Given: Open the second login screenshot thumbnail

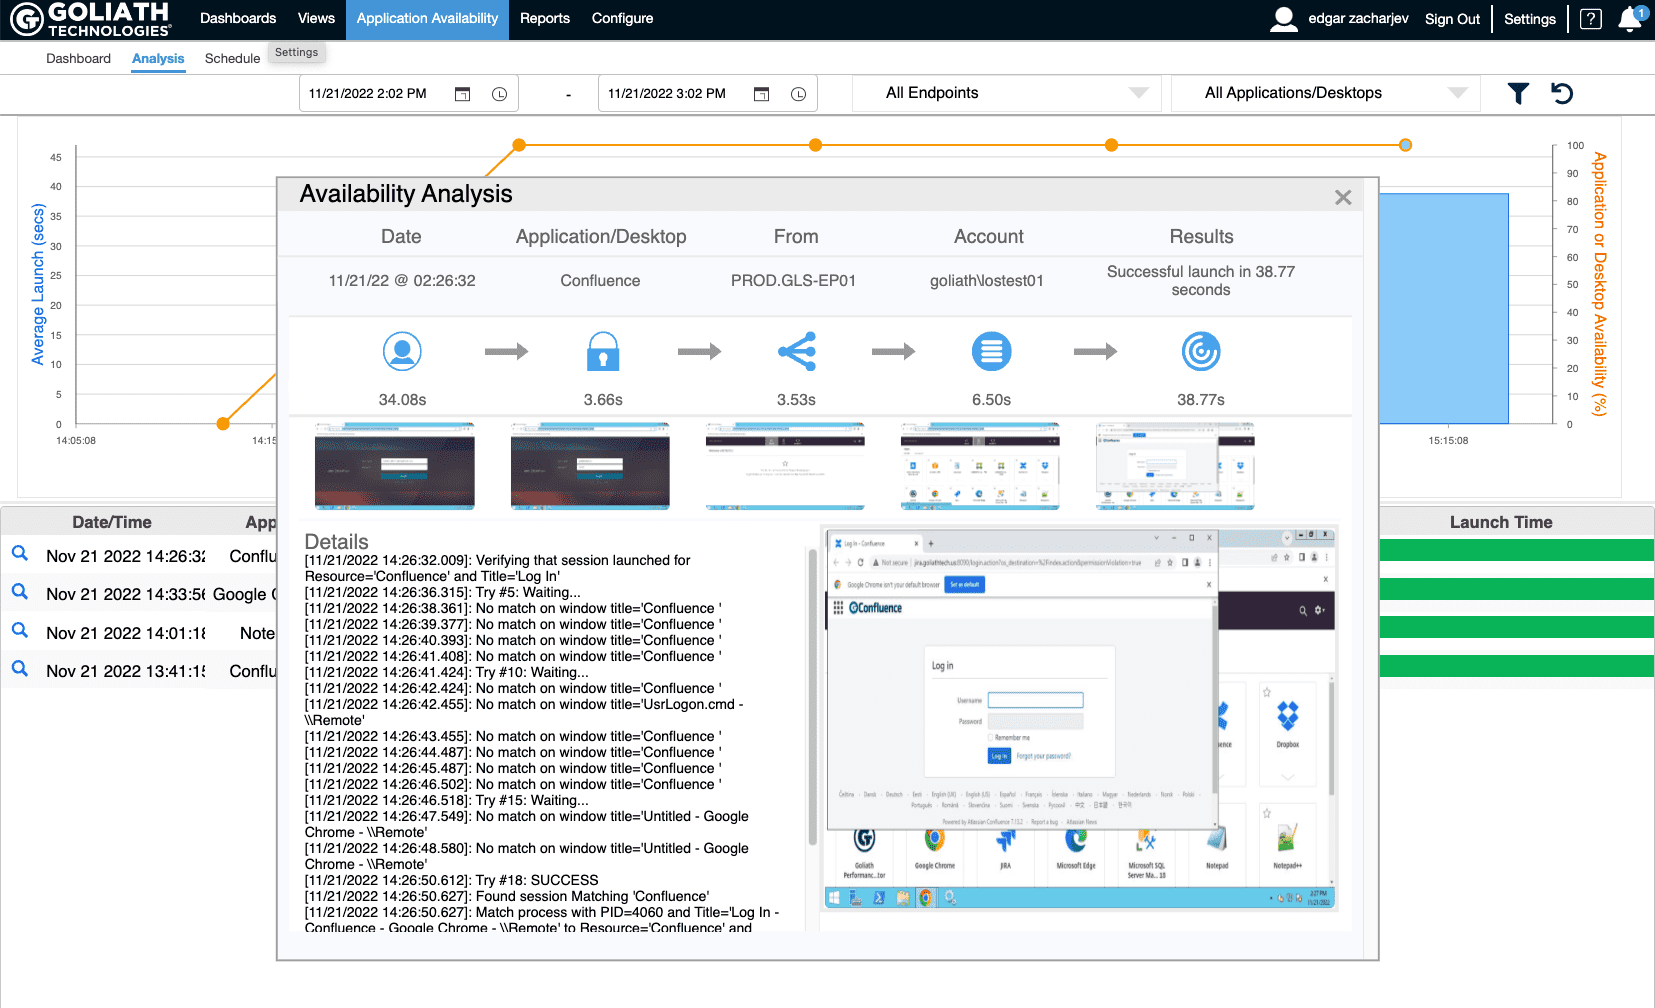Looking at the screenshot, I should [590, 466].
